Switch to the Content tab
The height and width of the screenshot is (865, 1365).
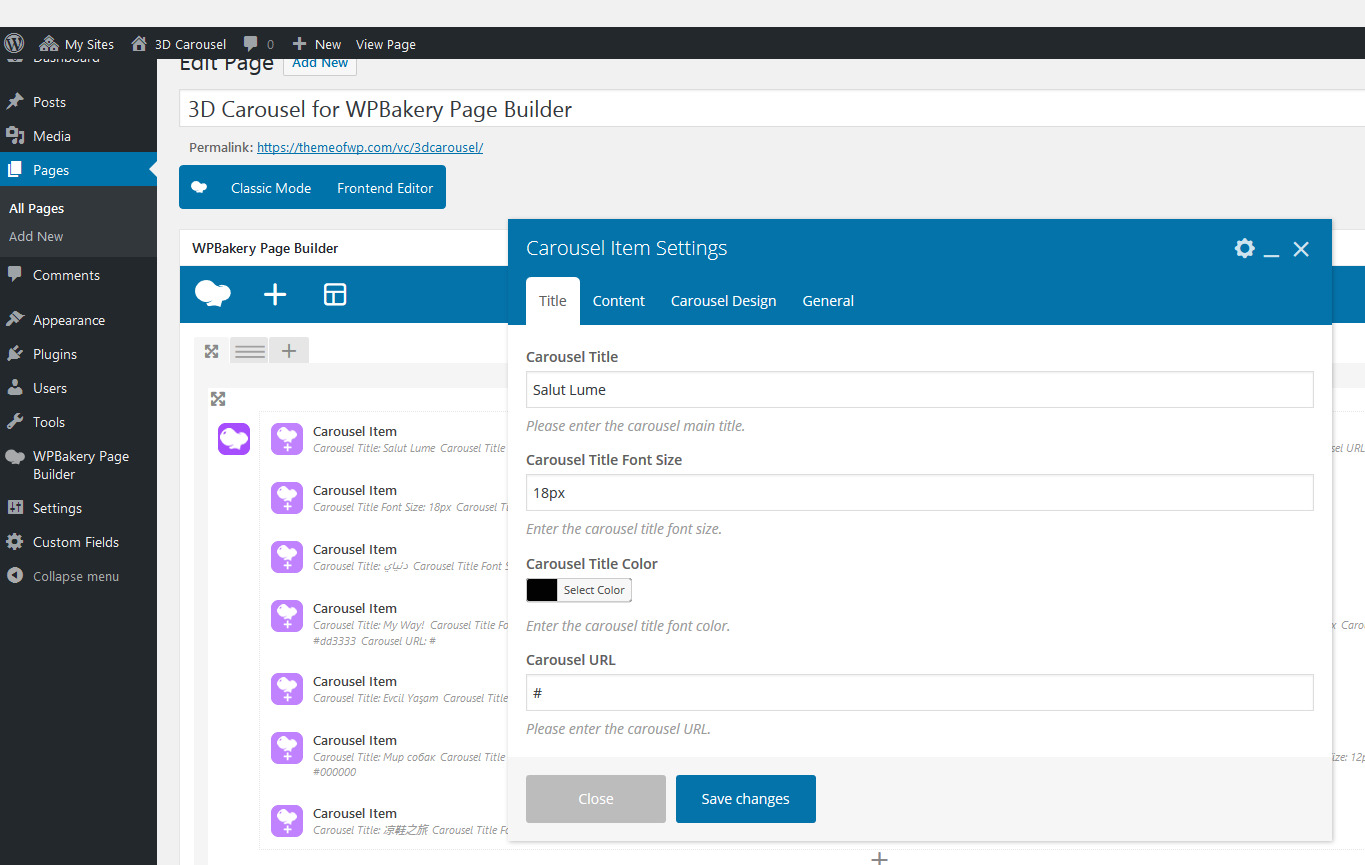(619, 301)
